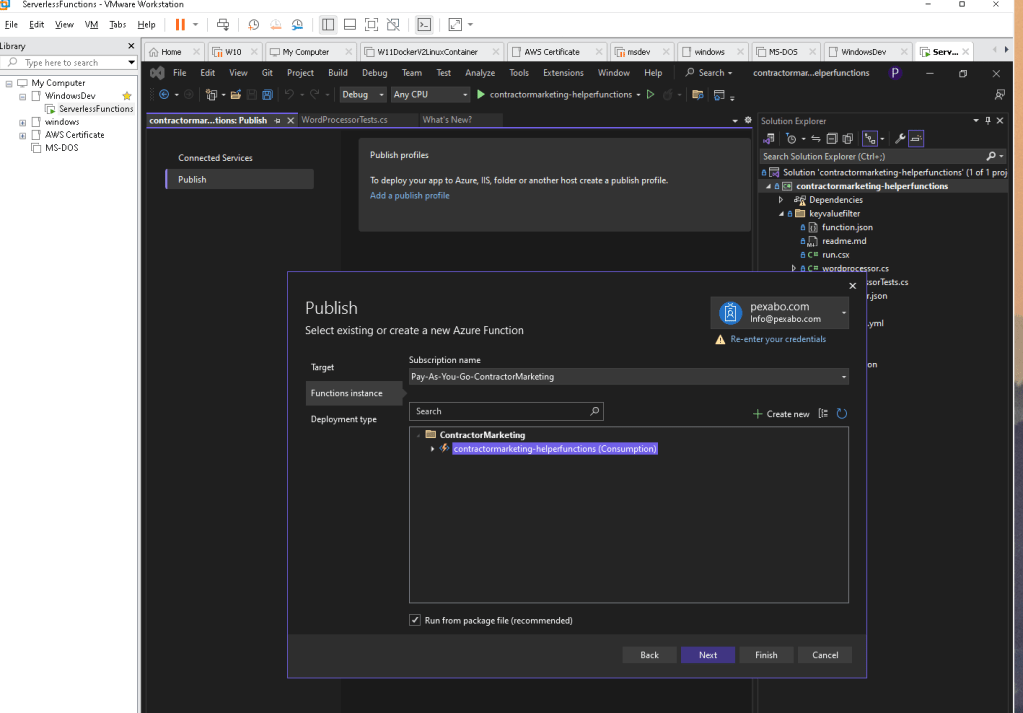Expand Dependencies node in Solution Explorer
The image size is (1023, 713).
781,200
